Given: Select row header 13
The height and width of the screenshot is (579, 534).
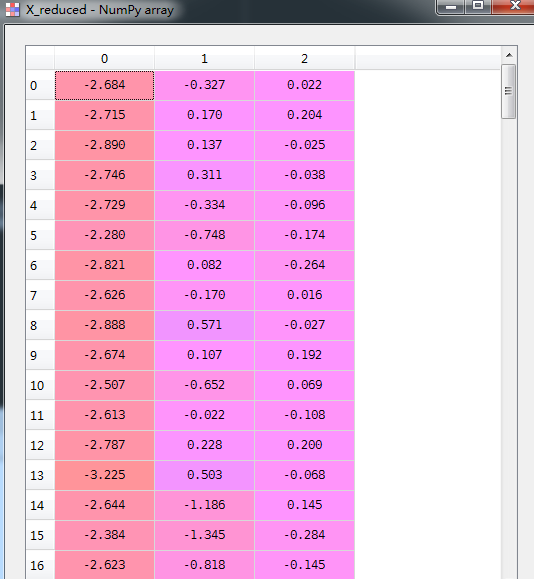Looking at the screenshot, I should 40,475.
